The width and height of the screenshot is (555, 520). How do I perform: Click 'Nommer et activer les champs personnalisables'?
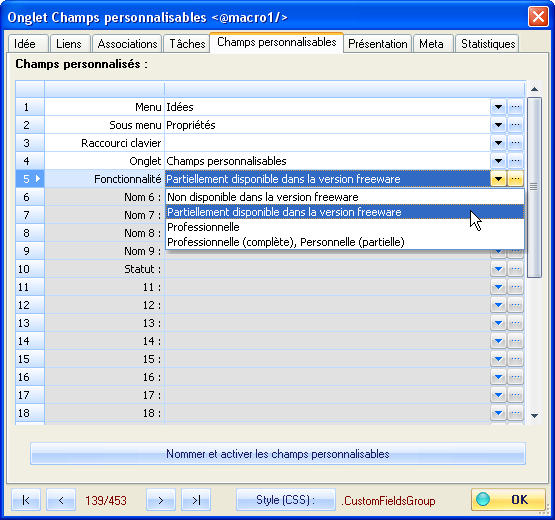tap(278, 453)
